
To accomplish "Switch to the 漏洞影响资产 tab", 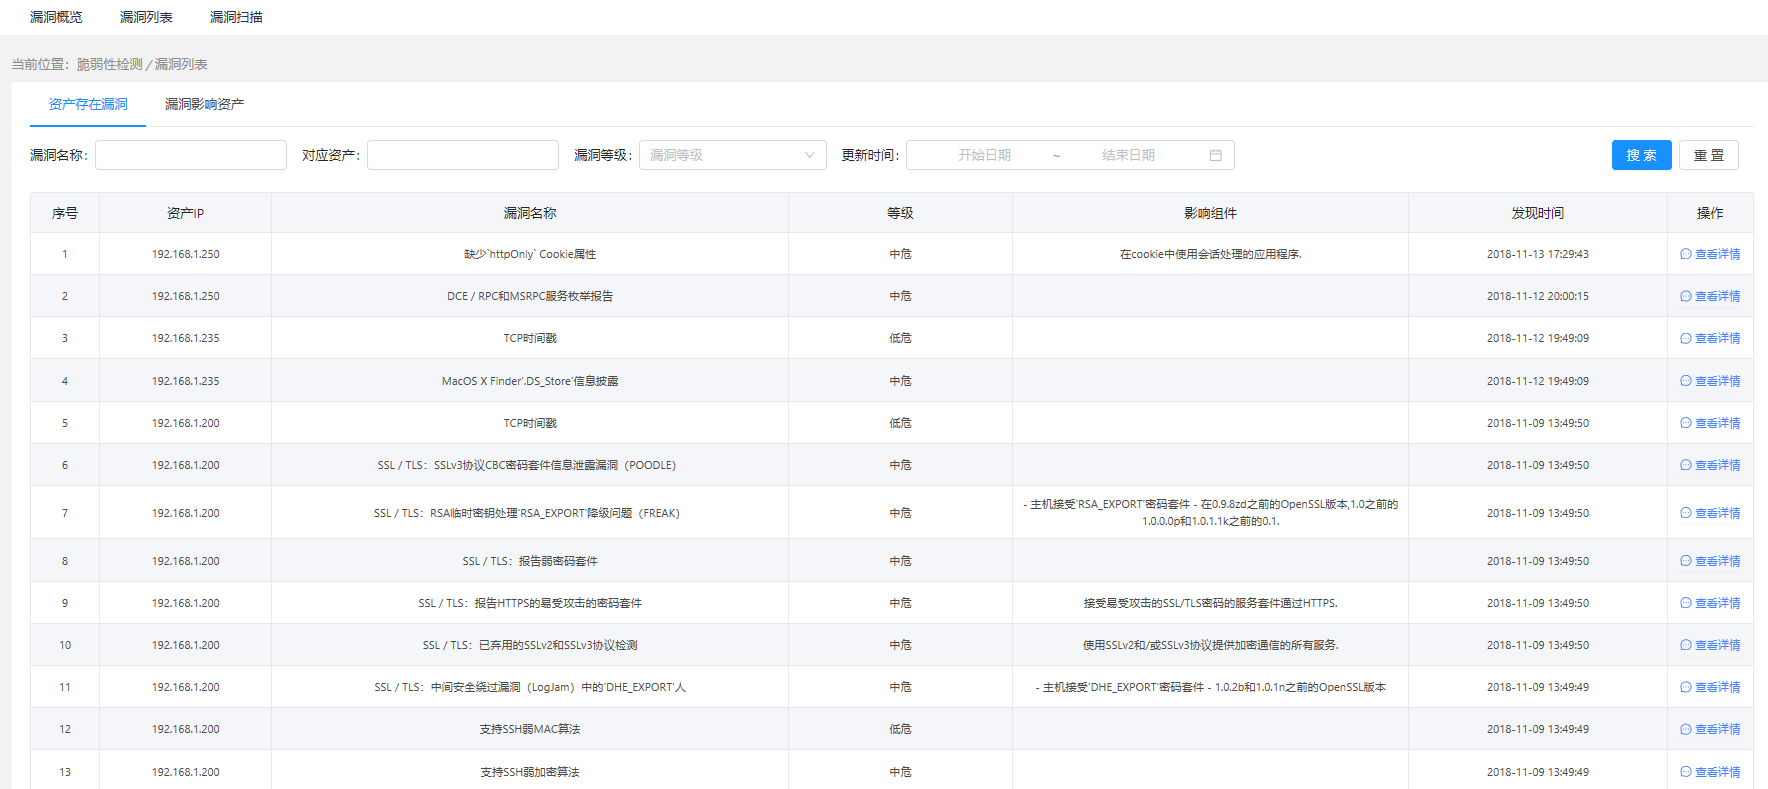I will [204, 104].
